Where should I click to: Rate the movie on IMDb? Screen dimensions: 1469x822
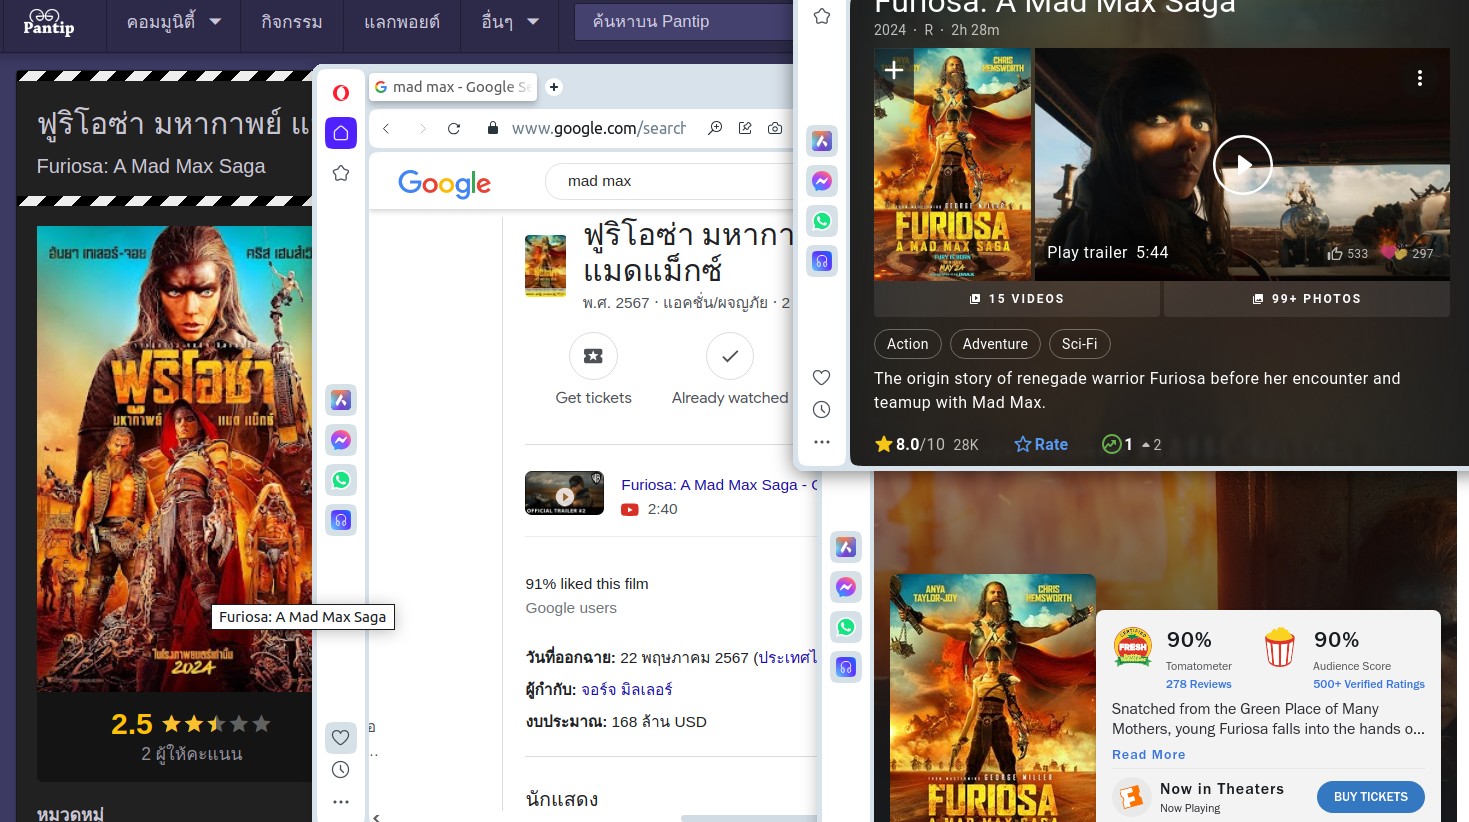1041,444
